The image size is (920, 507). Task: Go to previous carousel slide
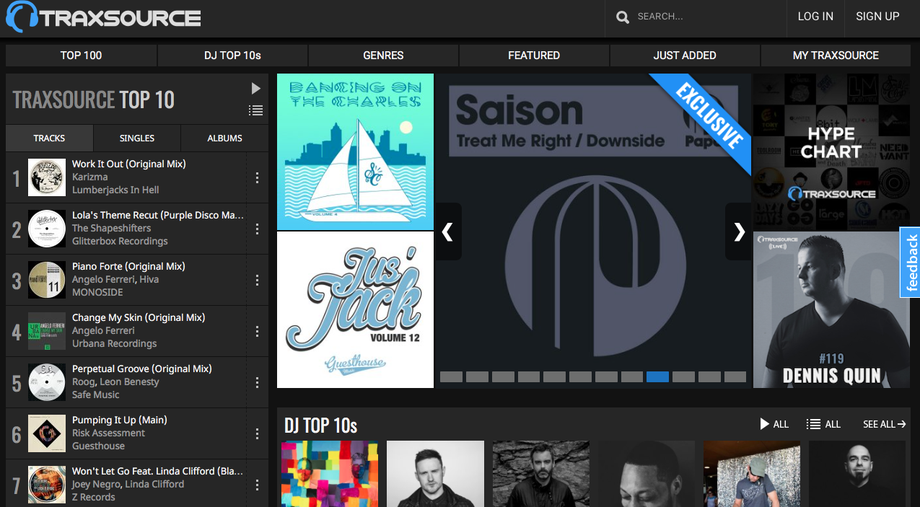point(448,232)
